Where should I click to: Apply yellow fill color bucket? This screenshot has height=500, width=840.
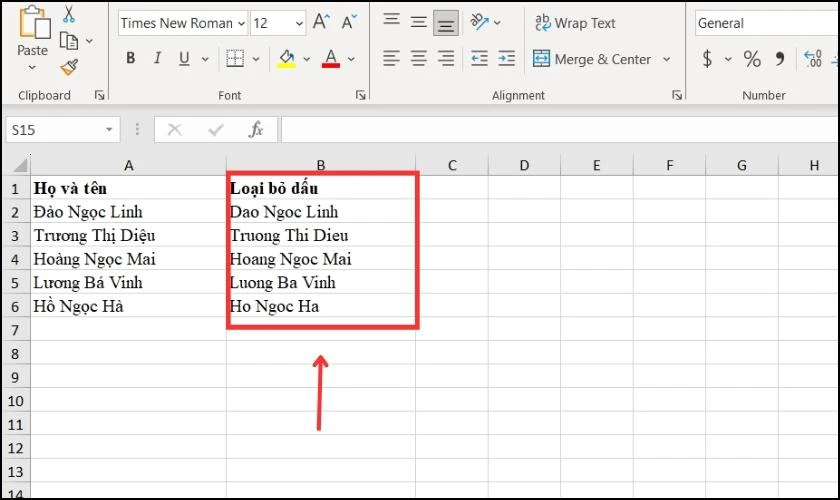point(287,58)
